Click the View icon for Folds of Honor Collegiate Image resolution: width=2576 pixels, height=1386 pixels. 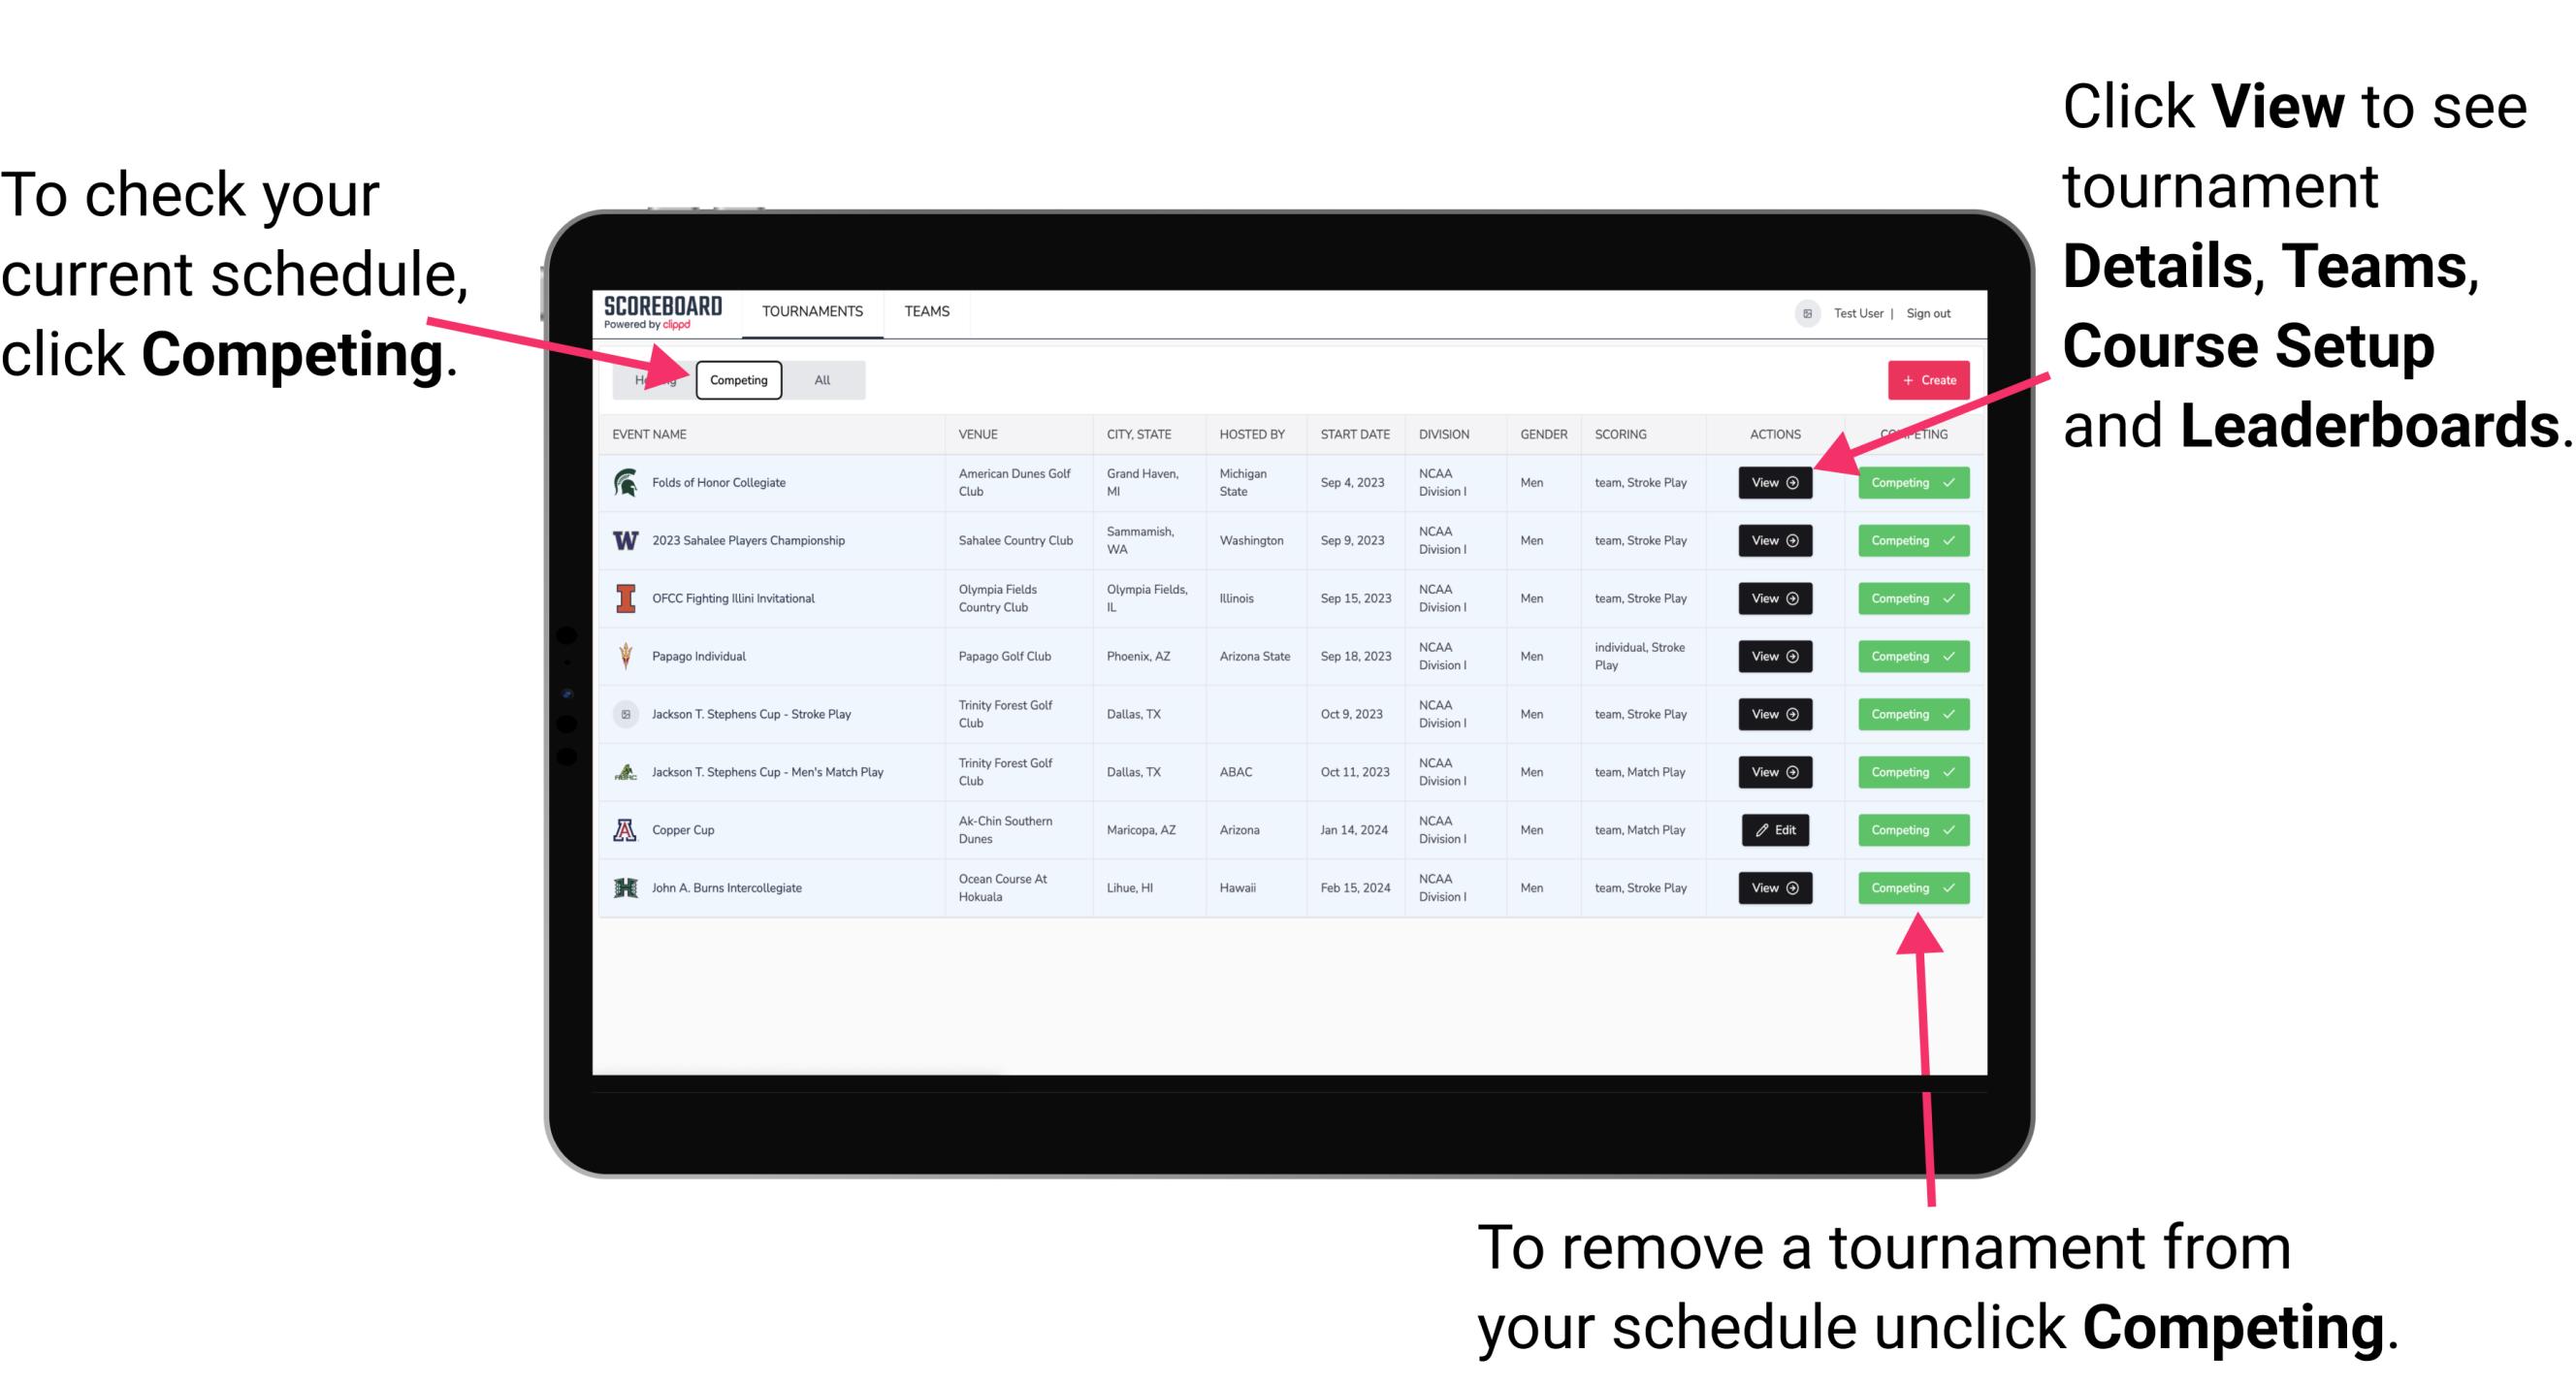pos(1776,483)
